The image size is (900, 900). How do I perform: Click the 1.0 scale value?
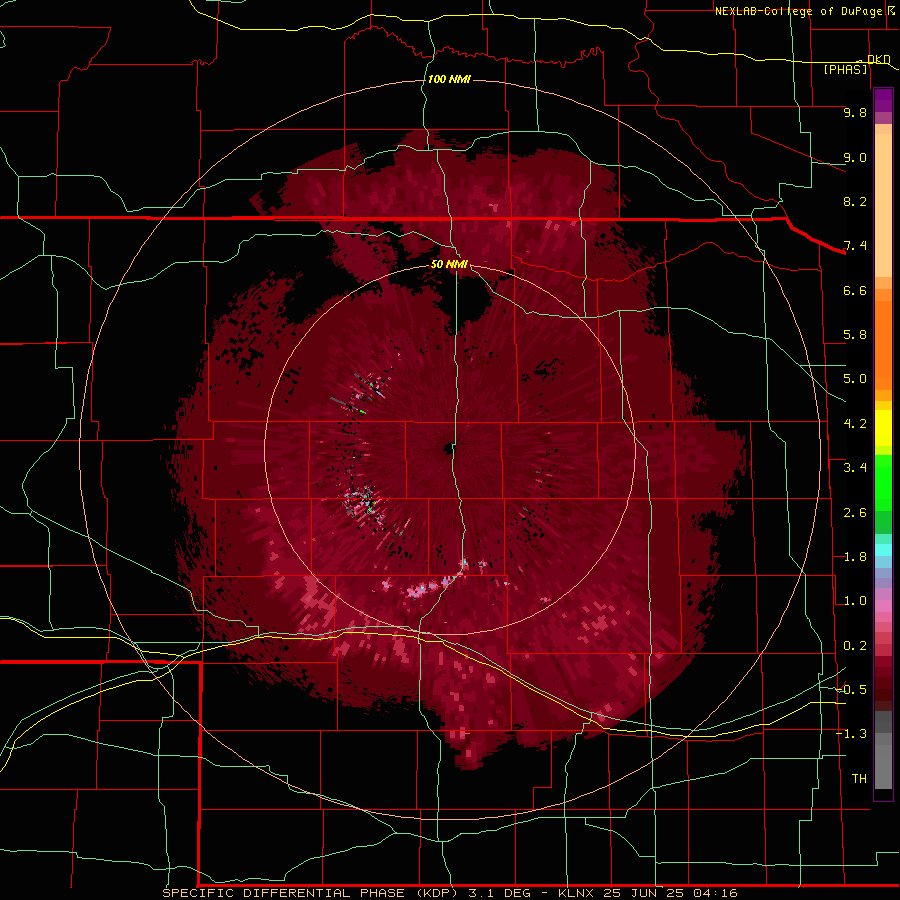[x=855, y=601]
